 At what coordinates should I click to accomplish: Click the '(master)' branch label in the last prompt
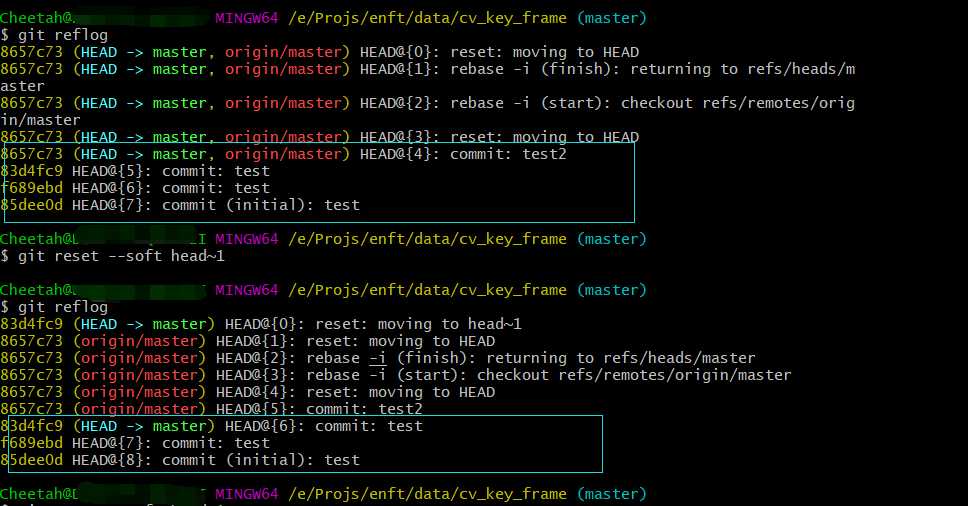[x=612, y=494]
